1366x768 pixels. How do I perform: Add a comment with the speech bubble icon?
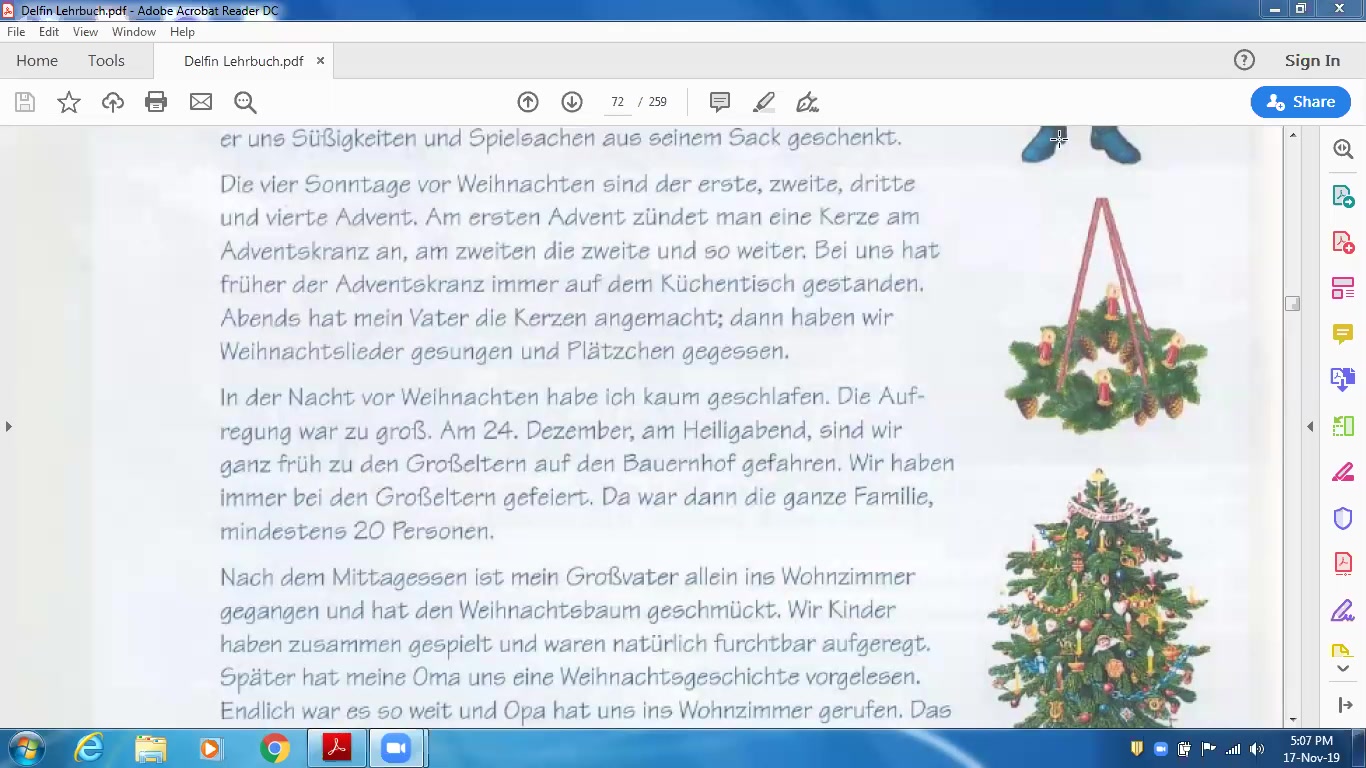pos(720,102)
